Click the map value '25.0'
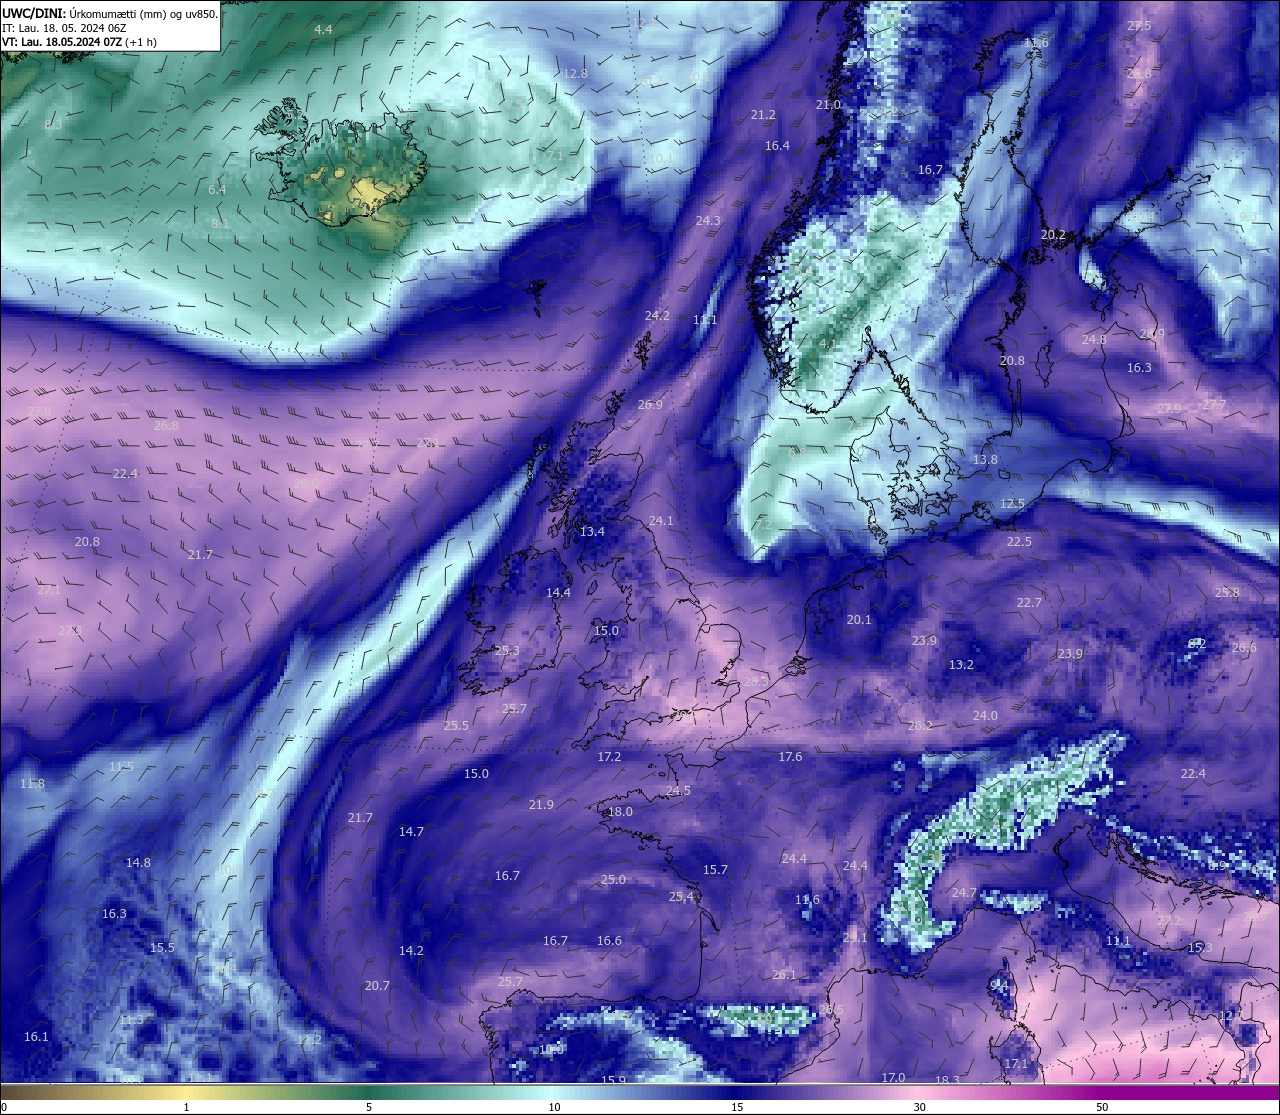 pos(613,880)
